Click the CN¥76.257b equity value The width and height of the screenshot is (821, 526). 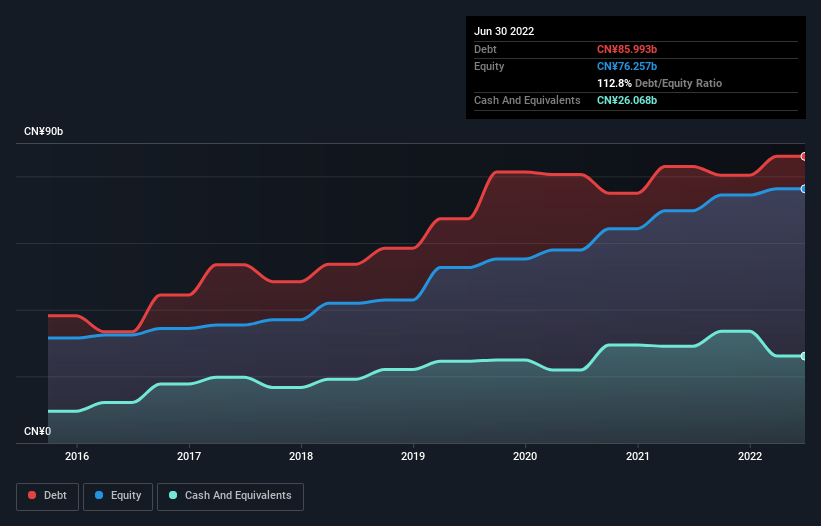(627, 66)
